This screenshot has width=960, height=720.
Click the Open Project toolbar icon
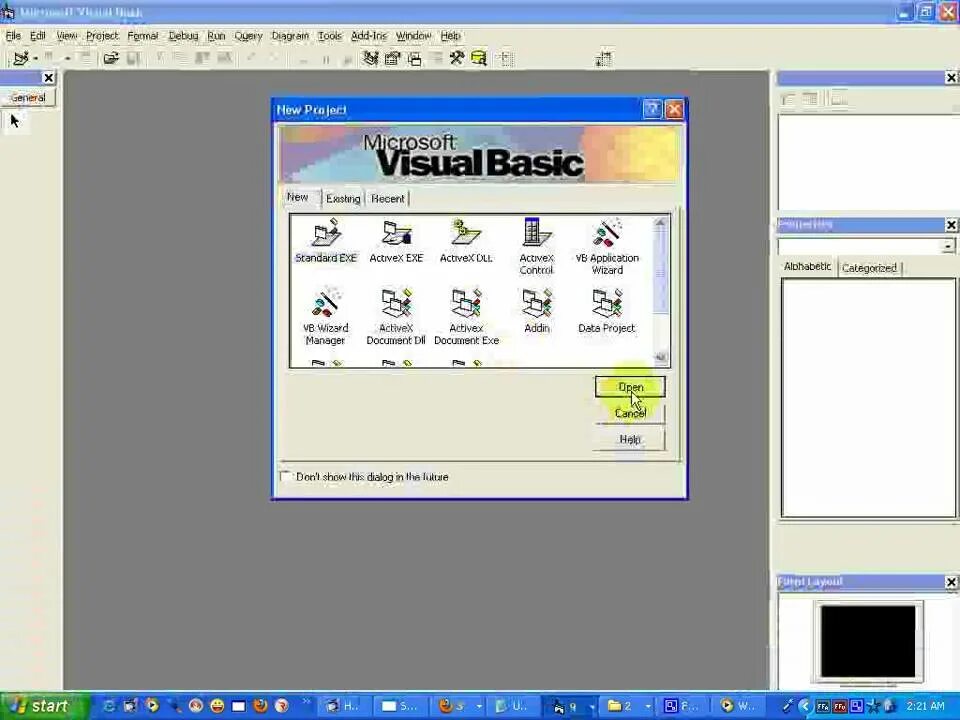pos(111,59)
